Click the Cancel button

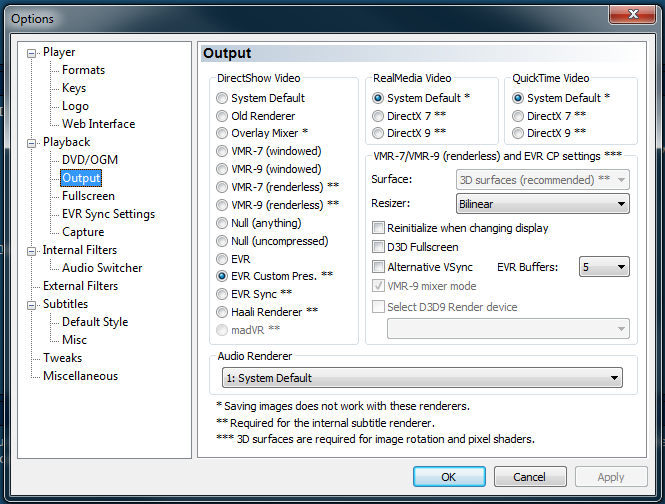(x=529, y=477)
